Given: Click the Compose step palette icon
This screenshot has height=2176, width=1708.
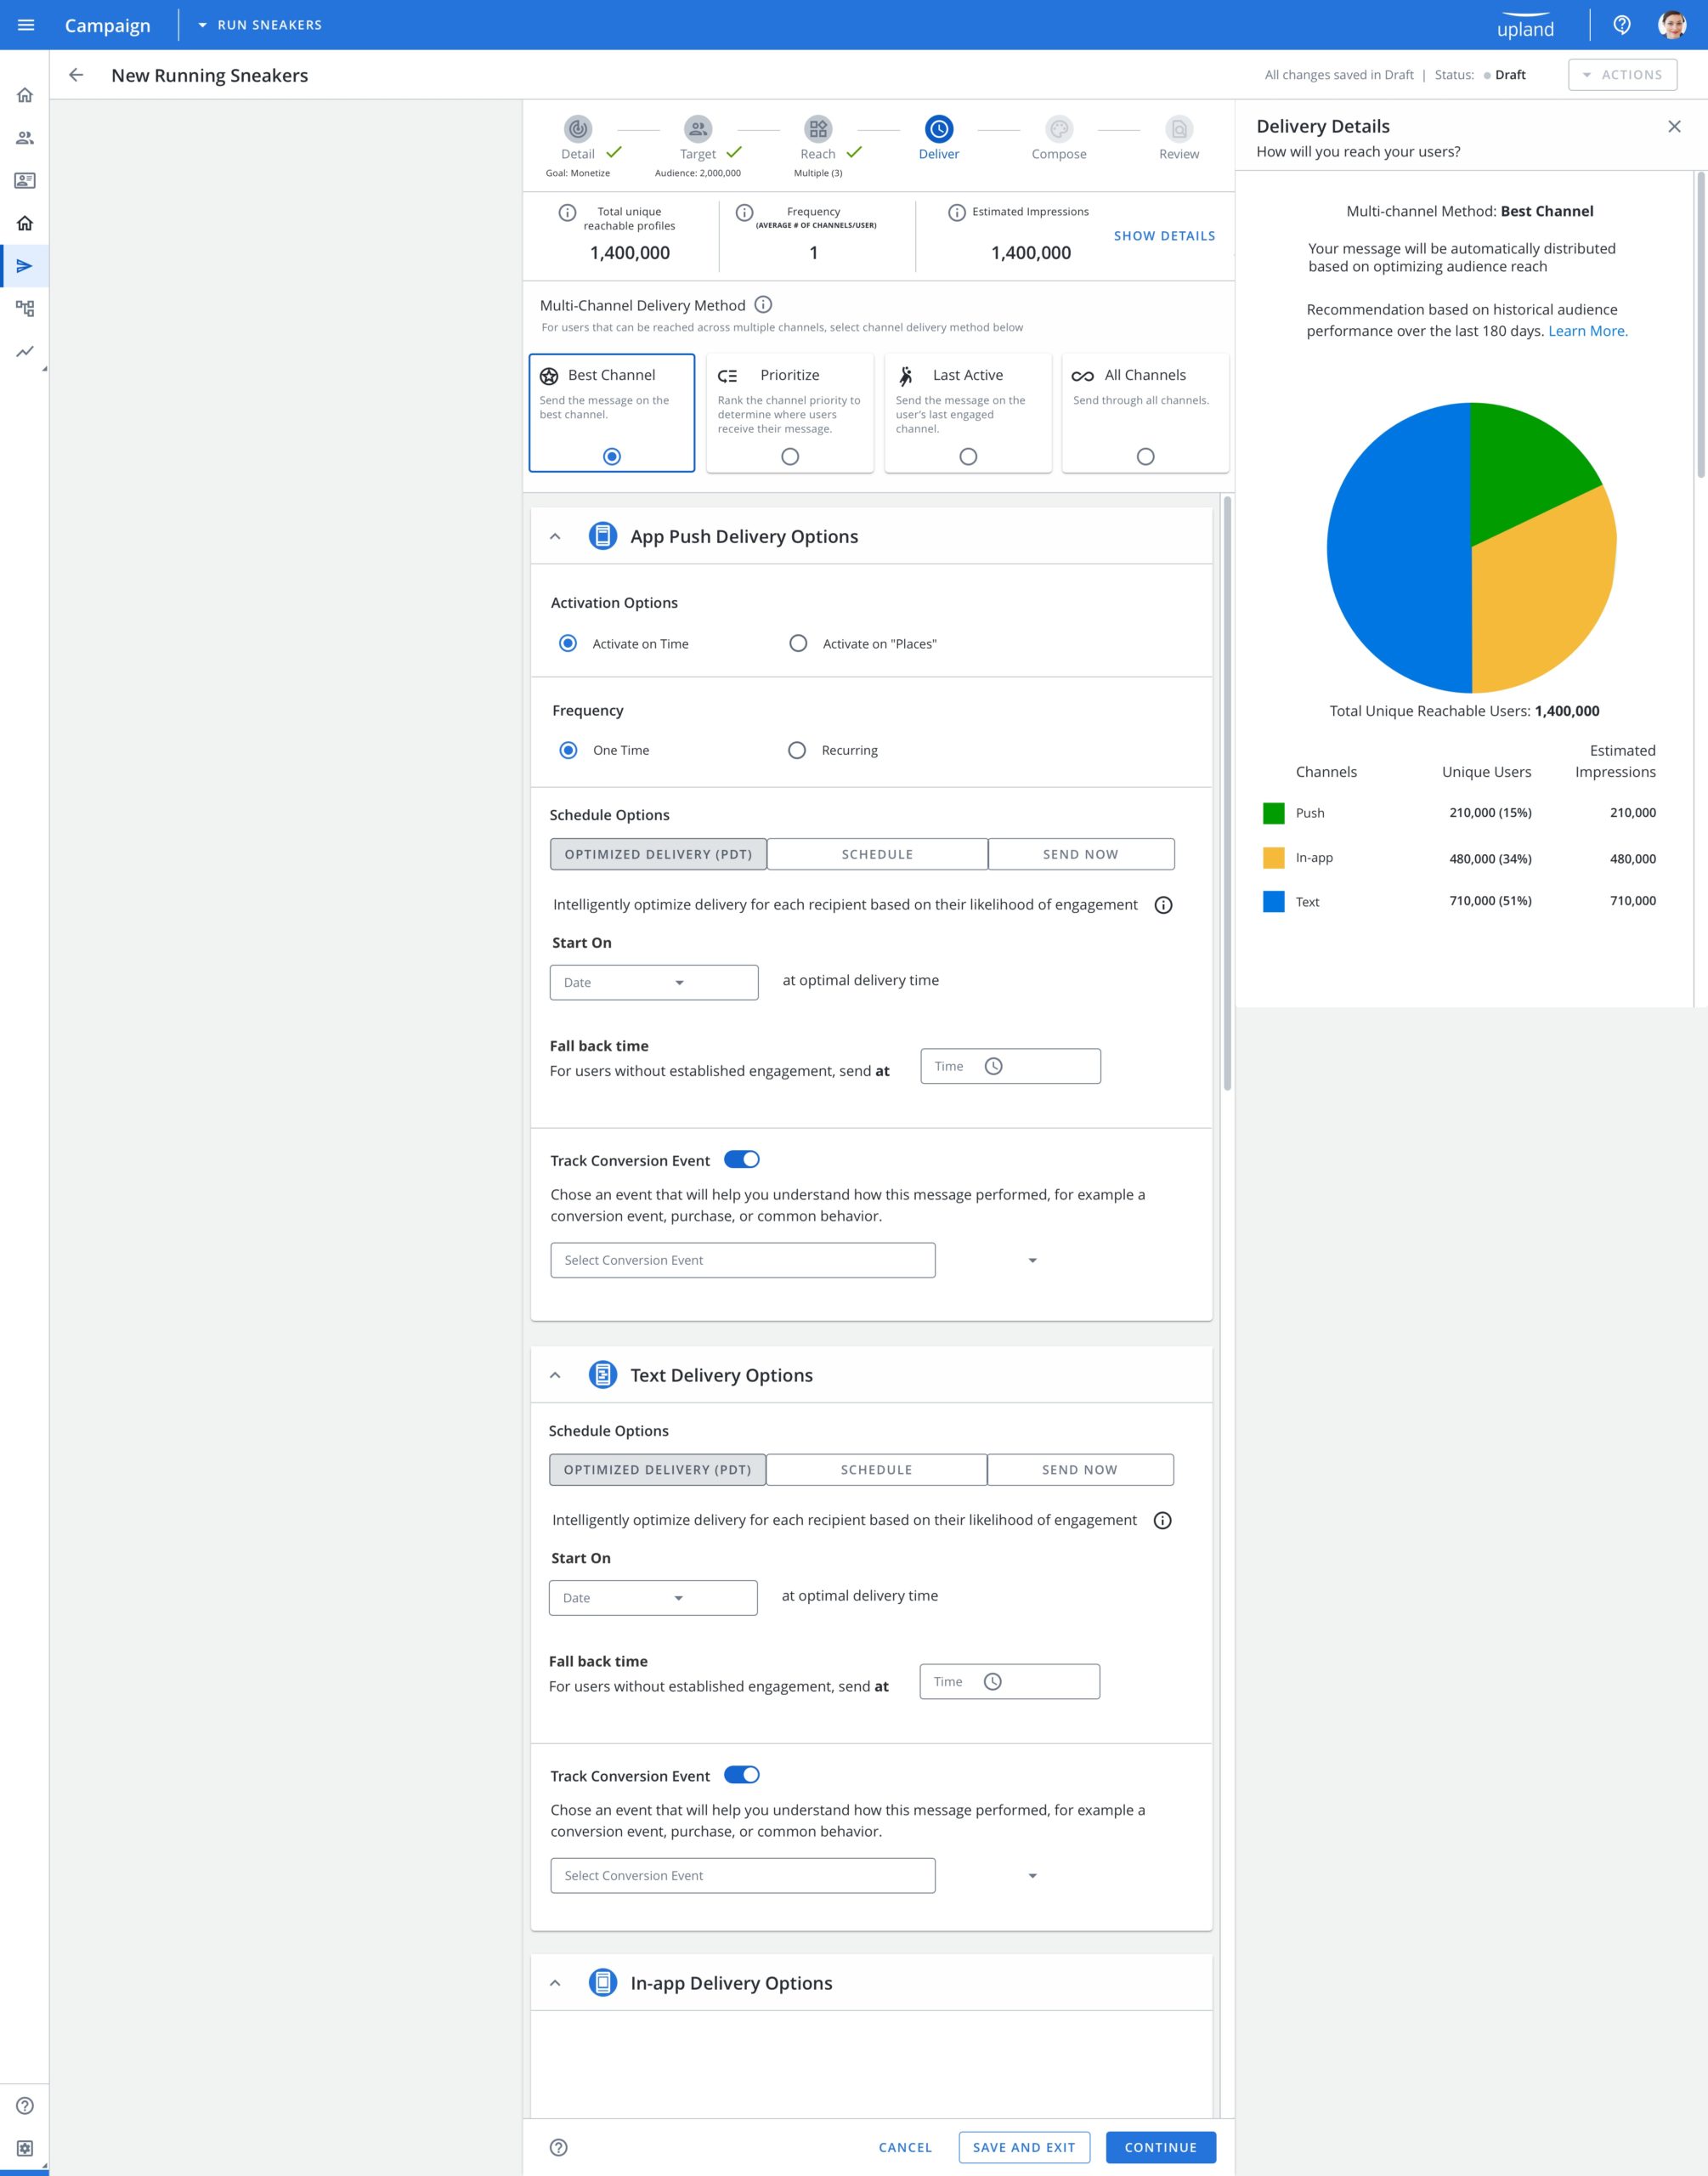Looking at the screenshot, I should coord(1059,129).
